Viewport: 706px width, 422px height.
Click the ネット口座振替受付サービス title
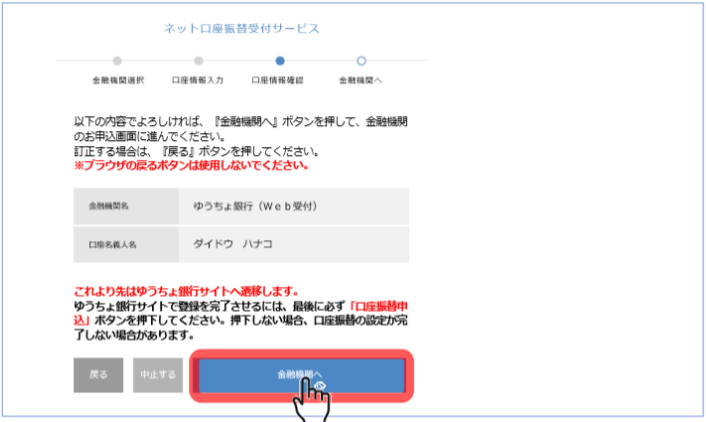tap(242, 29)
